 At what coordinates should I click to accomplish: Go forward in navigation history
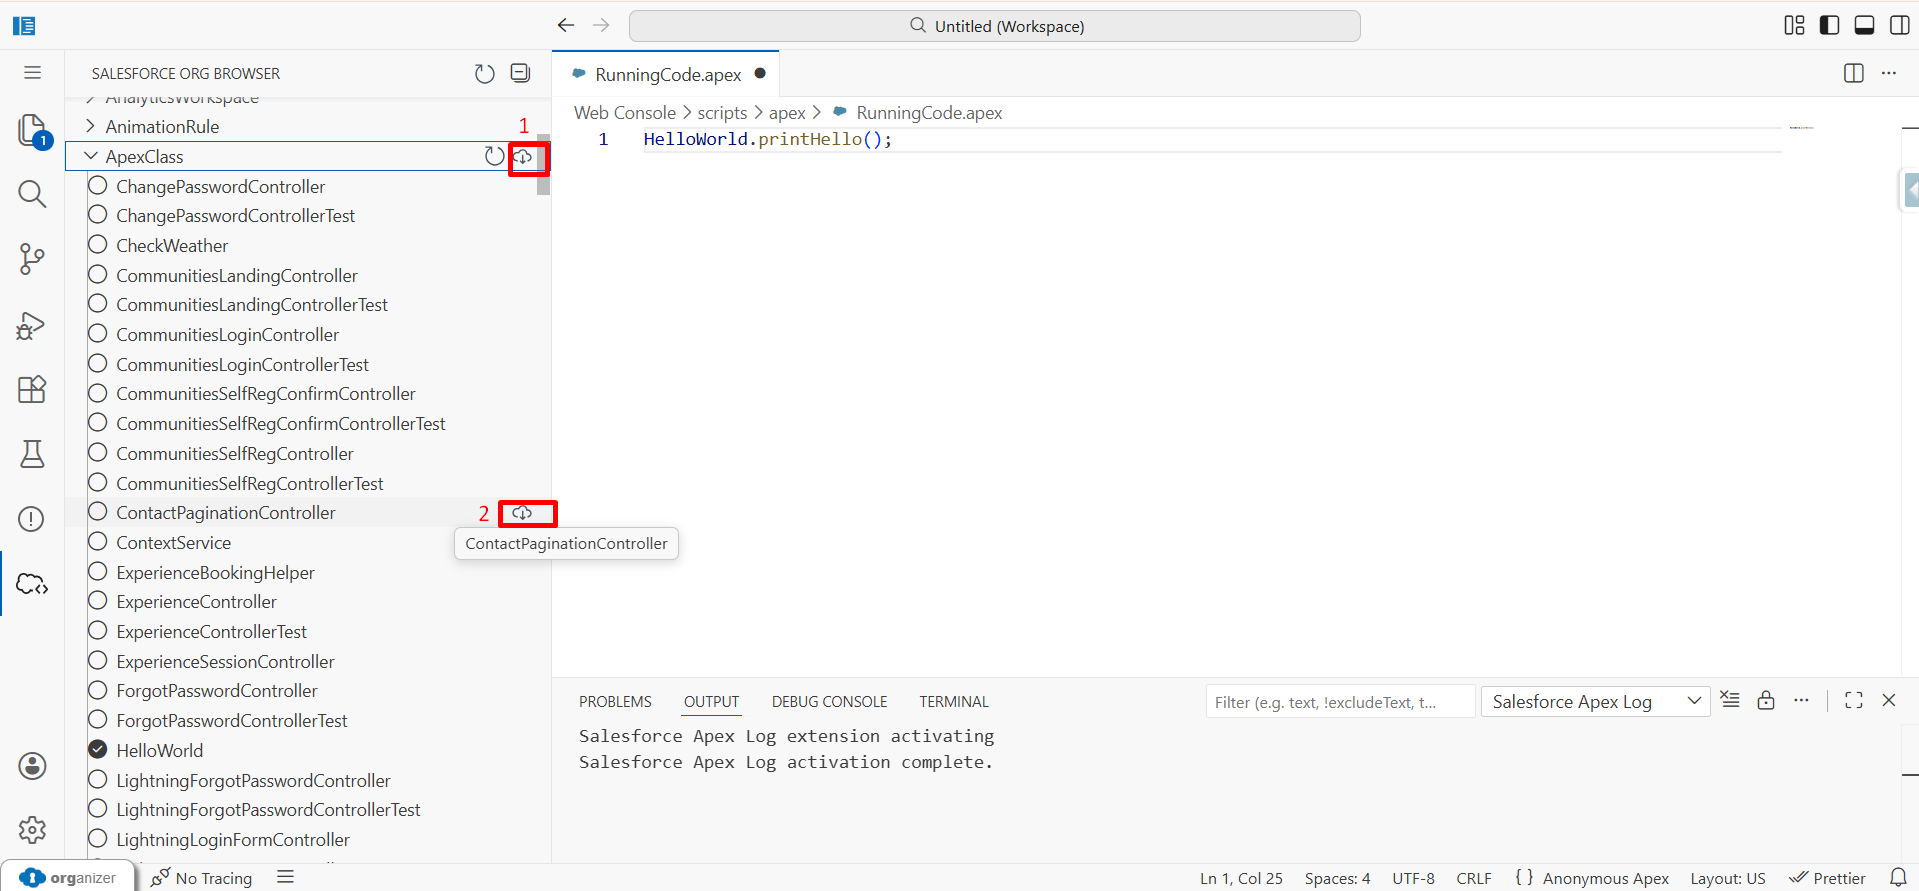(601, 25)
